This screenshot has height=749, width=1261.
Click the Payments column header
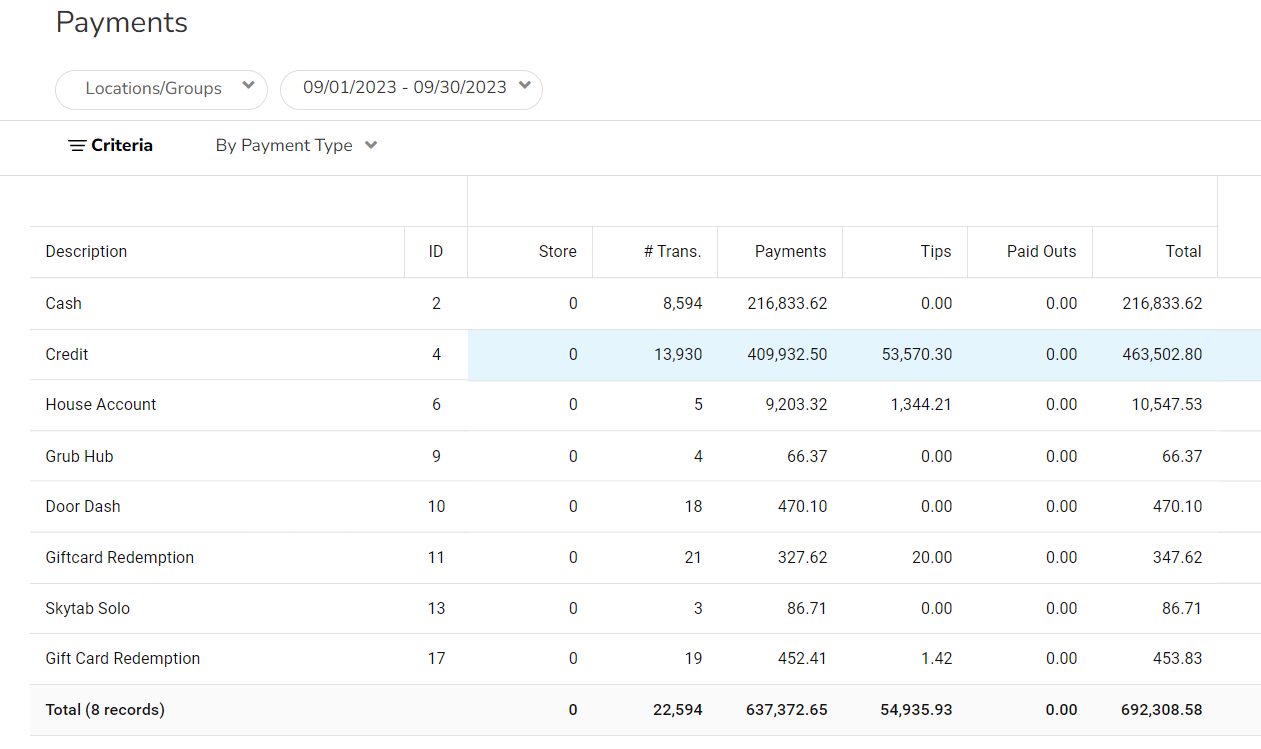click(790, 252)
